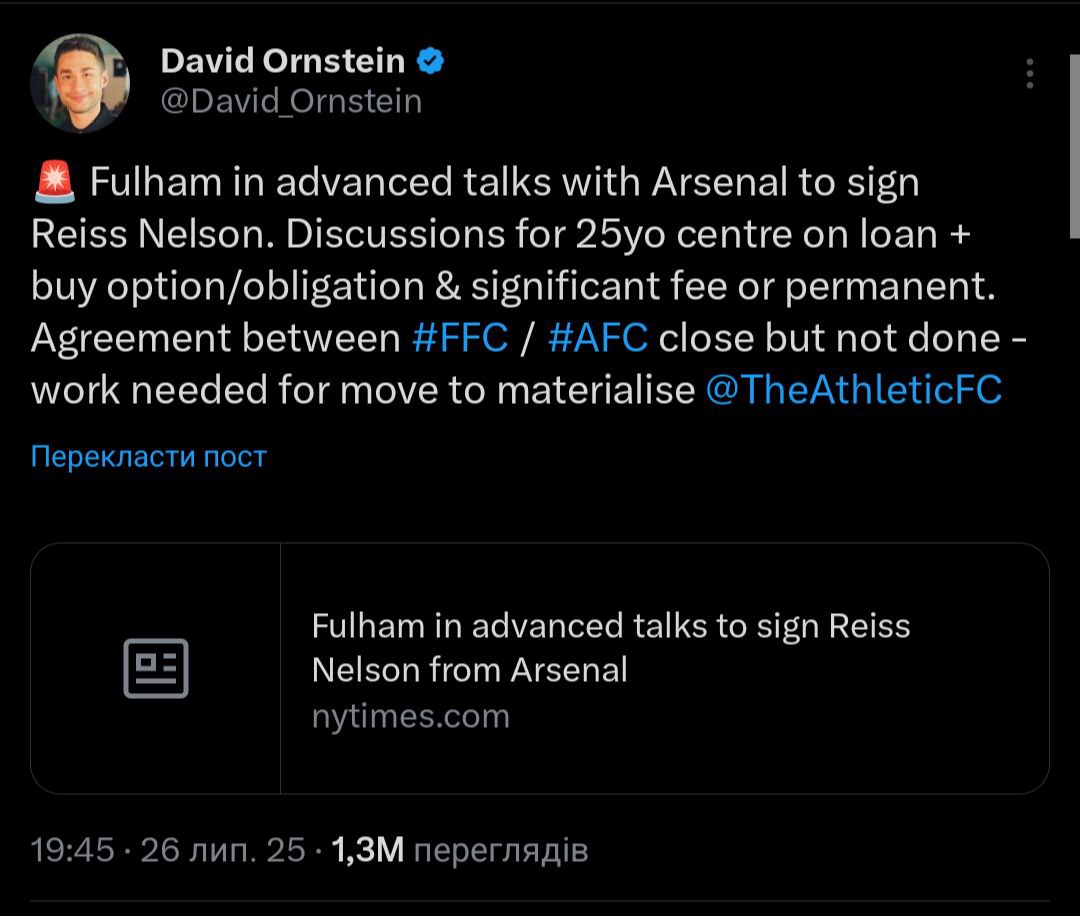This screenshot has width=1080, height=916.
Task: Click the "26 лип. 25" post date
Action: 222,851
